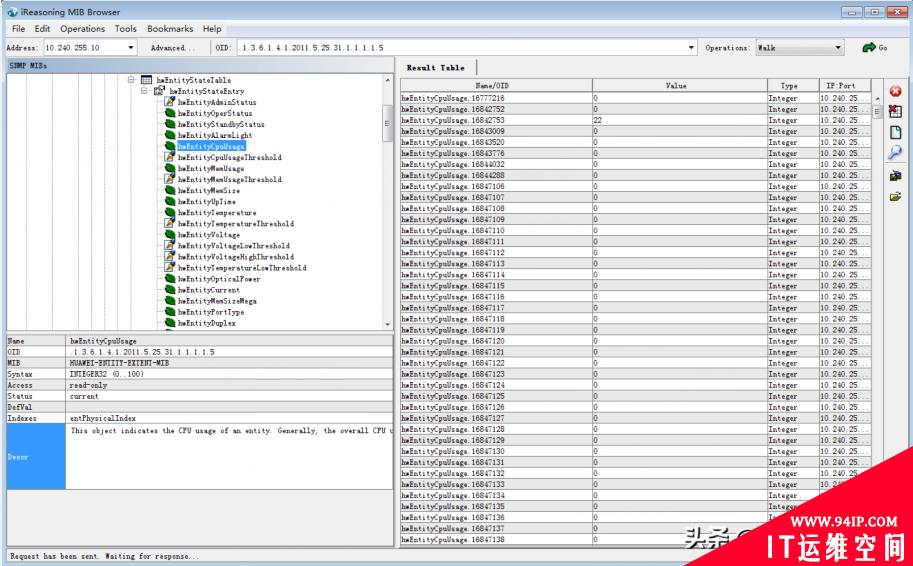Screen dimensions: 913x566
Task: Open the File menu
Action: (x=19, y=29)
